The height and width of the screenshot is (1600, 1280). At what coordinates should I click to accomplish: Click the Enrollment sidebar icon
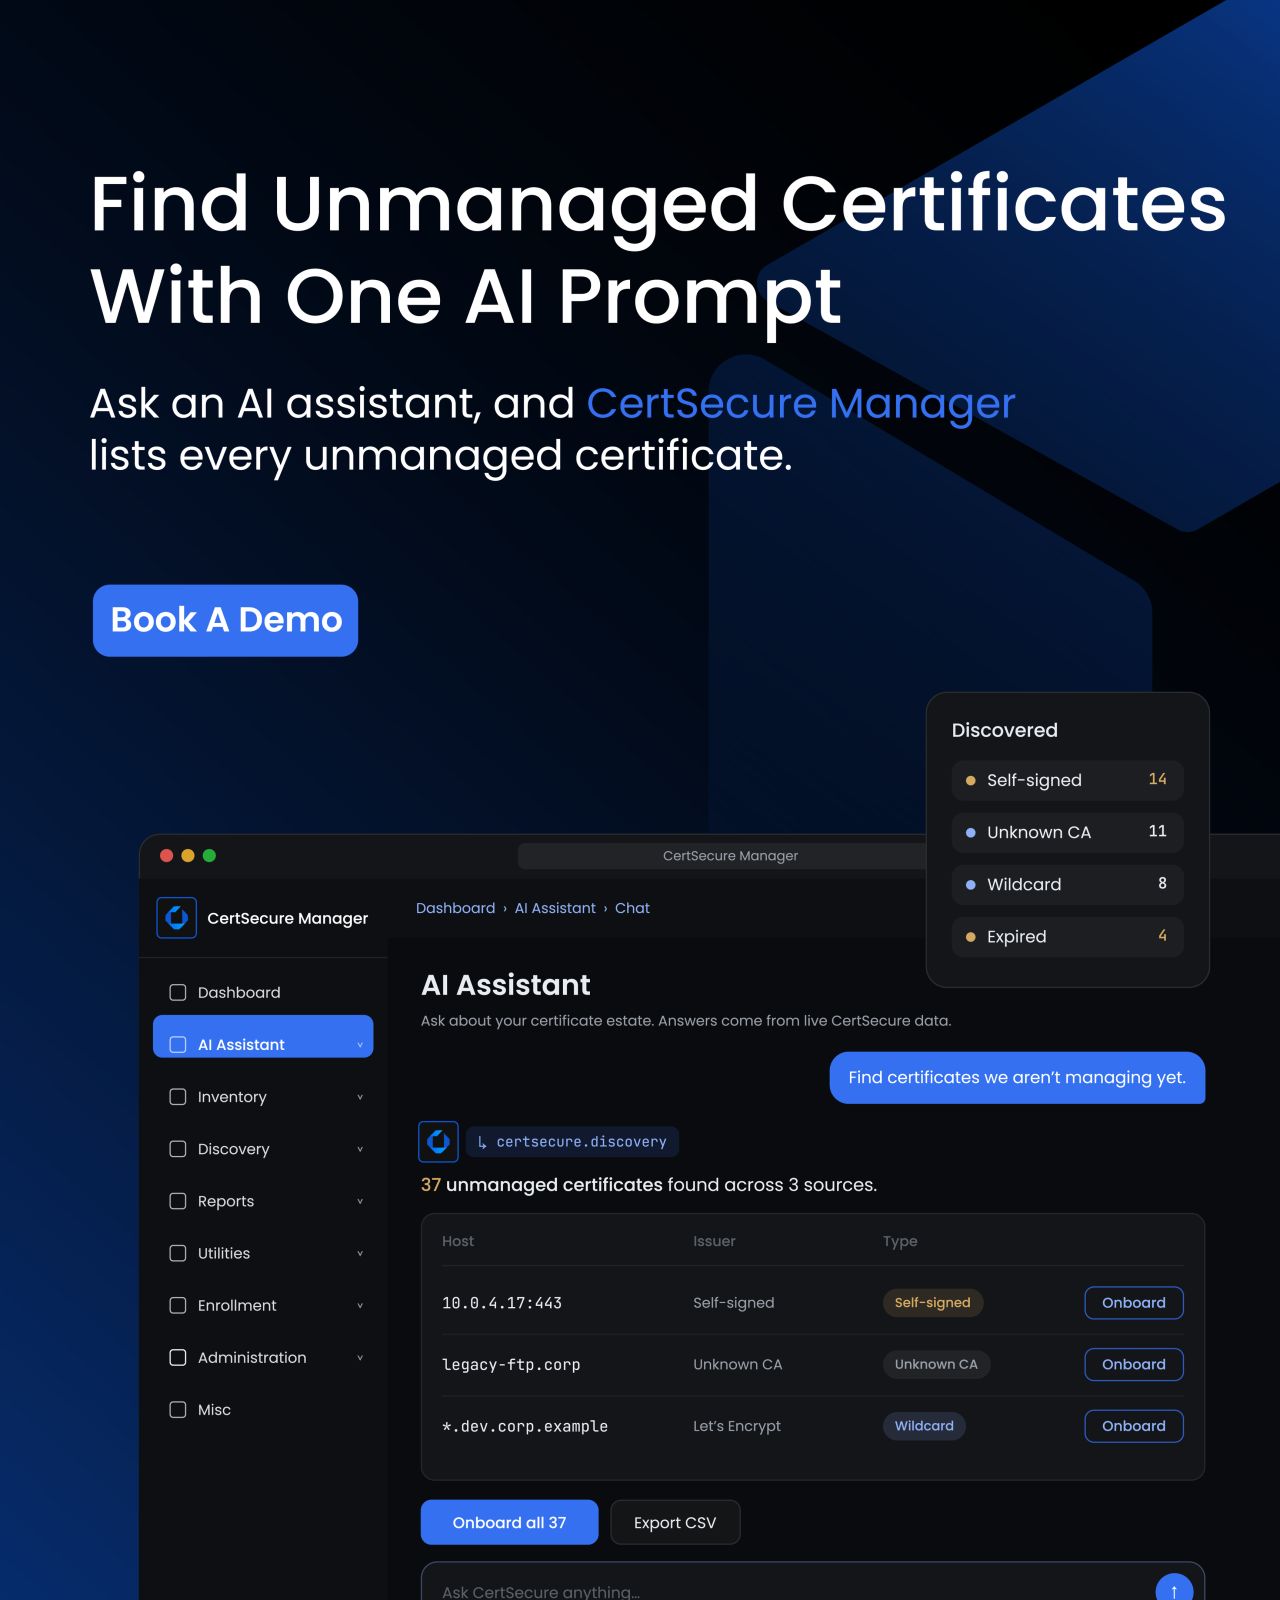tap(178, 1305)
